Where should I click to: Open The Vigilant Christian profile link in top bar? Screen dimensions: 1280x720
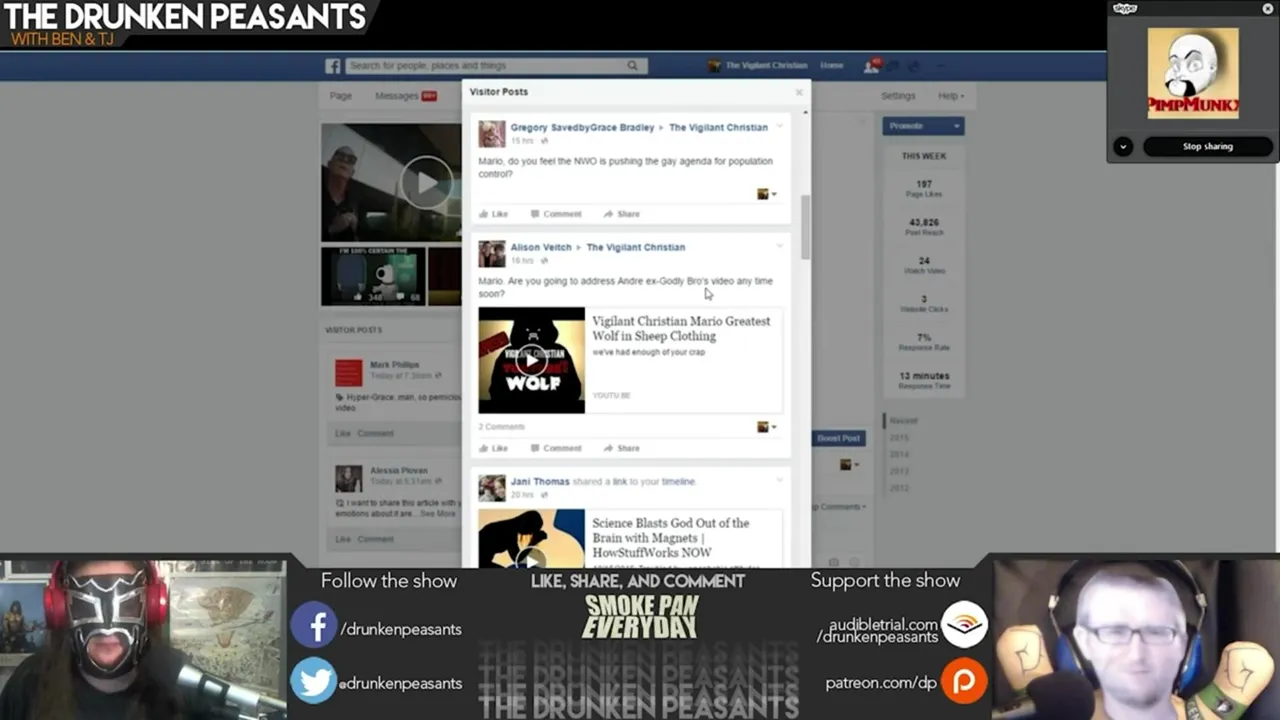pos(758,66)
